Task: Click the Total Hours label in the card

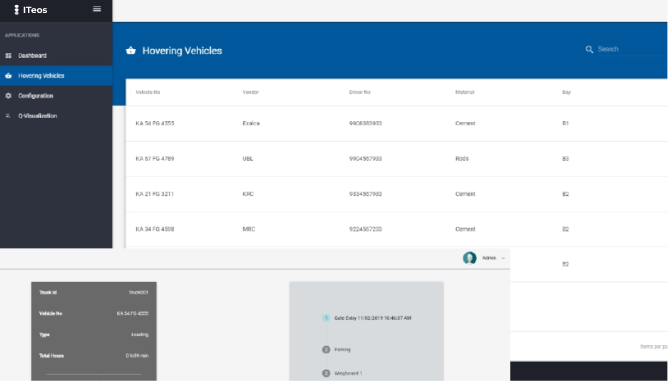Action: coord(52,355)
